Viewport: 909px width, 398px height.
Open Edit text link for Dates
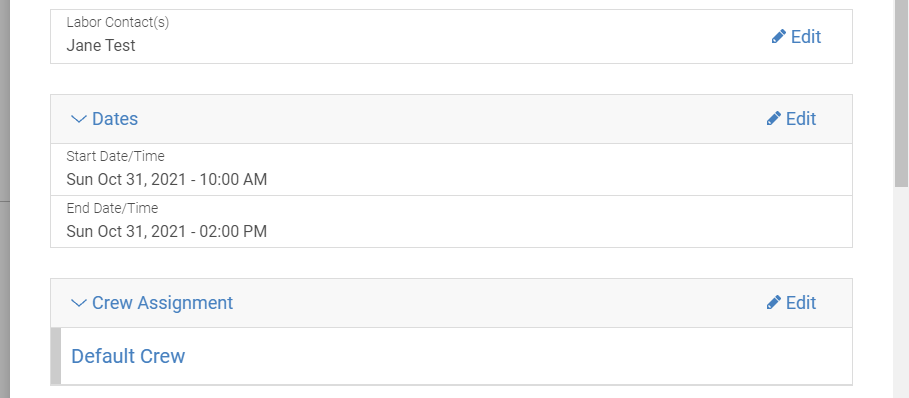[801, 118]
